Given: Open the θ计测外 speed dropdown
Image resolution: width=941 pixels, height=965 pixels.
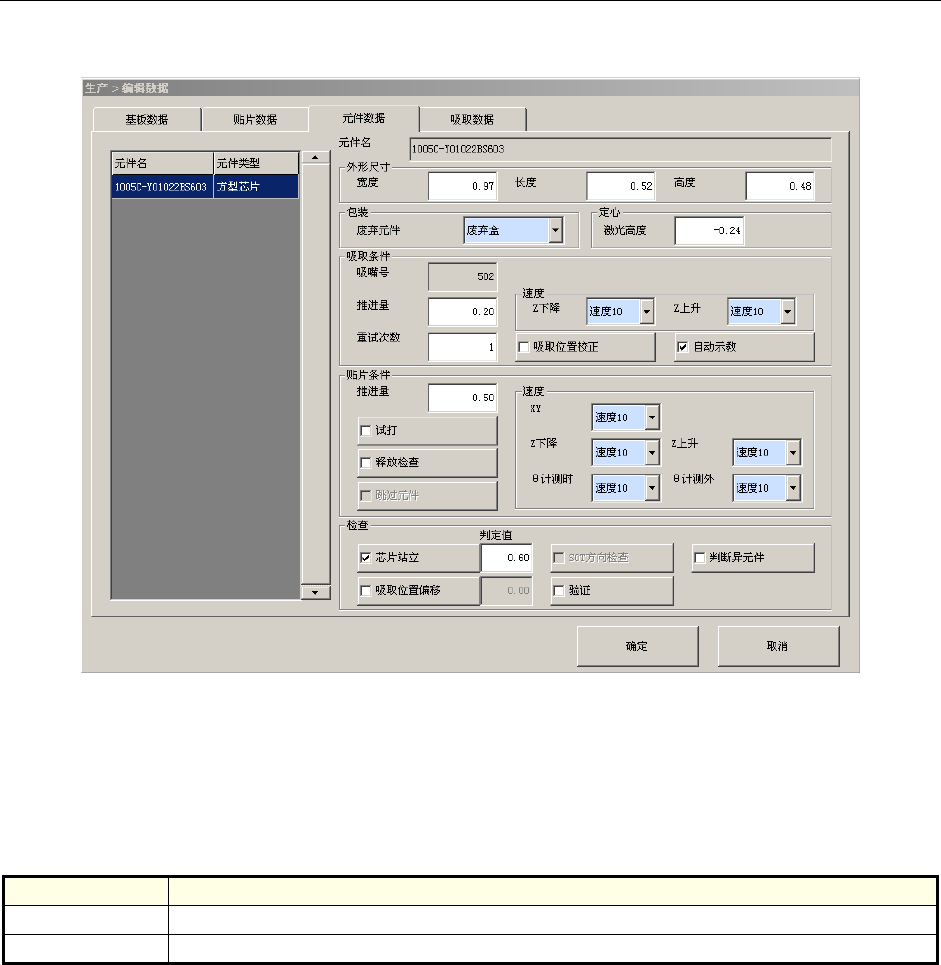Looking at the screenshot, I should pos(767,488).
